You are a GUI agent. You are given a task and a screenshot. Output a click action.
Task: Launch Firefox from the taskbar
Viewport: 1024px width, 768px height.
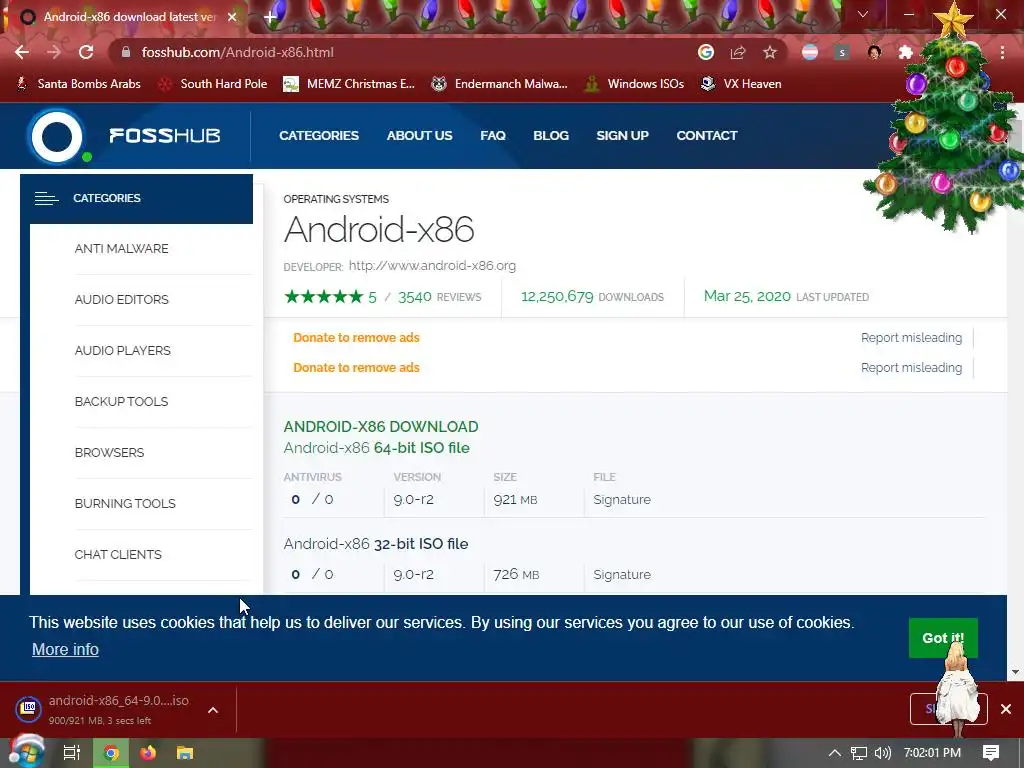(148, 753)
